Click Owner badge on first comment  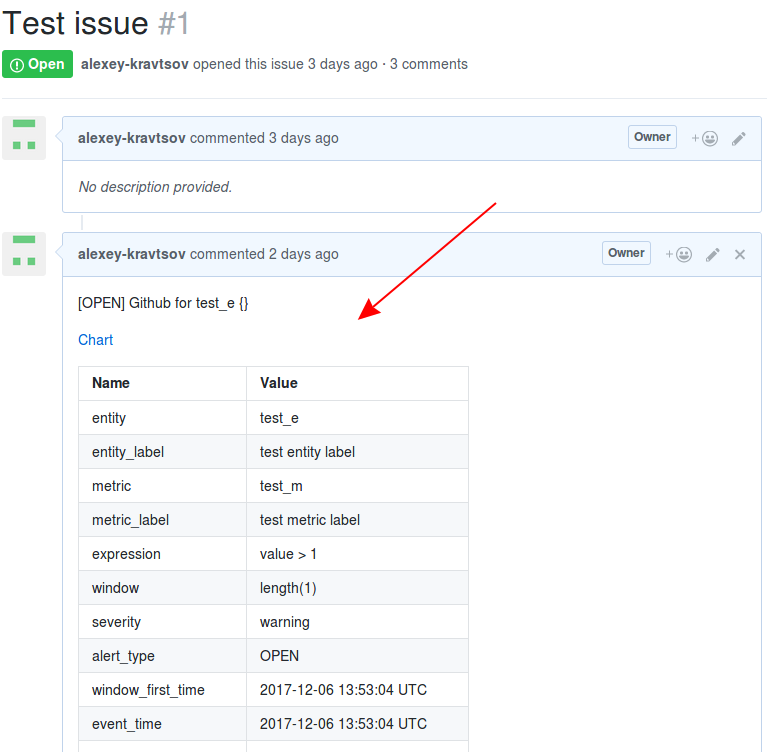coord(652,137)
